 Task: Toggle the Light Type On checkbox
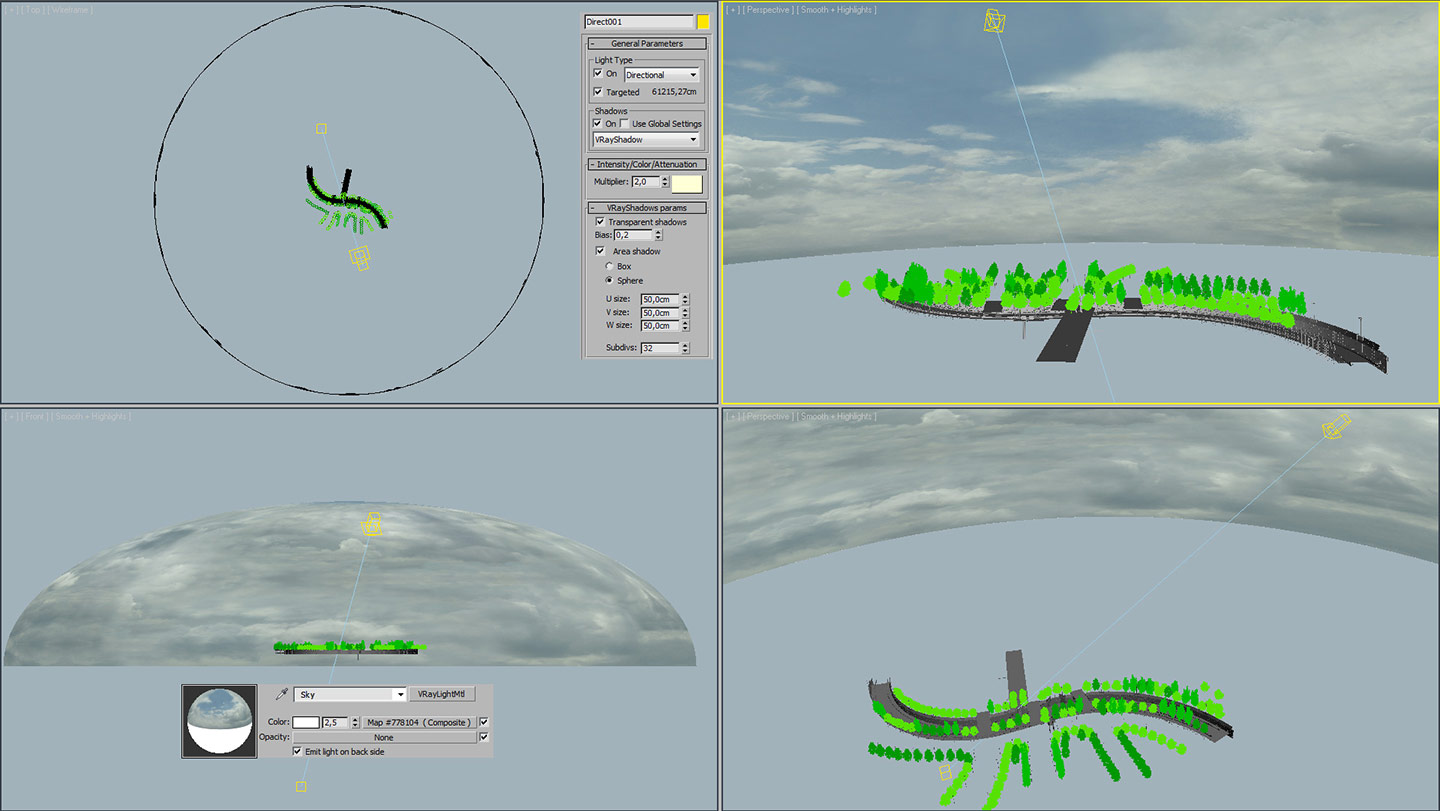pyautogui.click(x=598, y=74)
